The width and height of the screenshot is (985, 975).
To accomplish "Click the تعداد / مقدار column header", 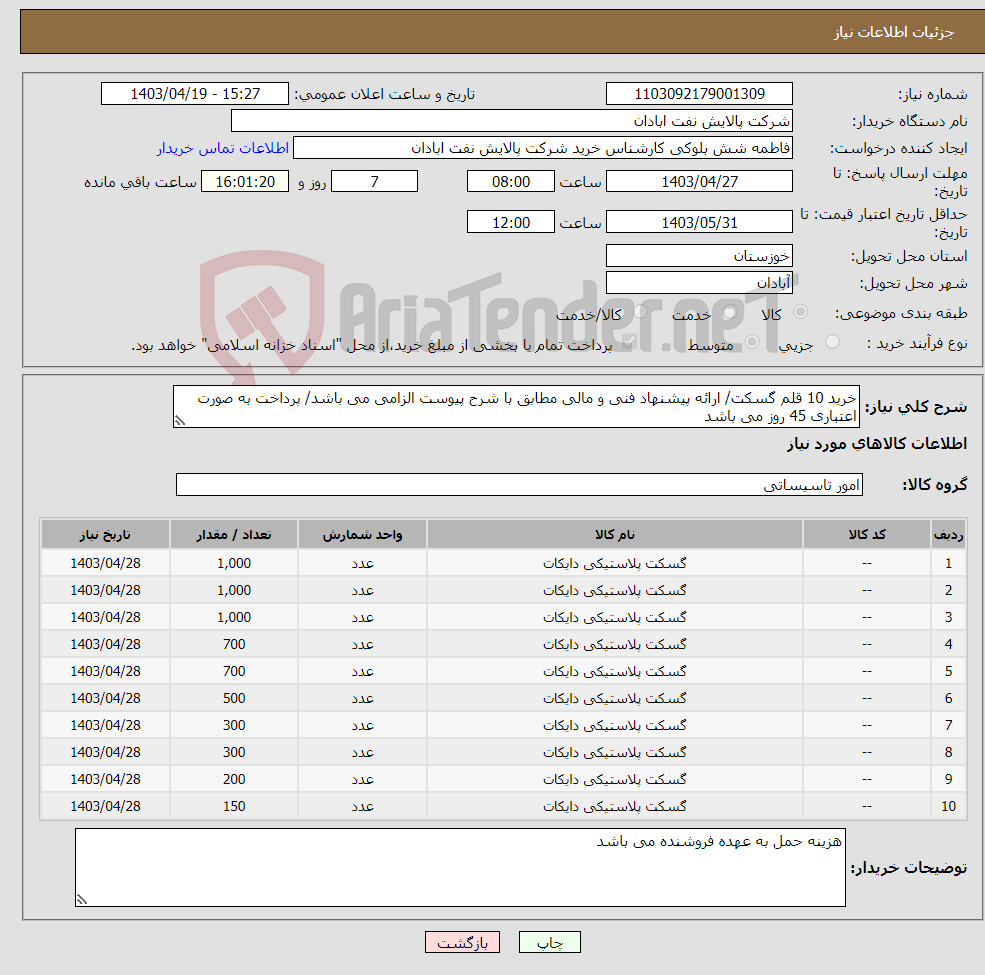I will point(234,534).
